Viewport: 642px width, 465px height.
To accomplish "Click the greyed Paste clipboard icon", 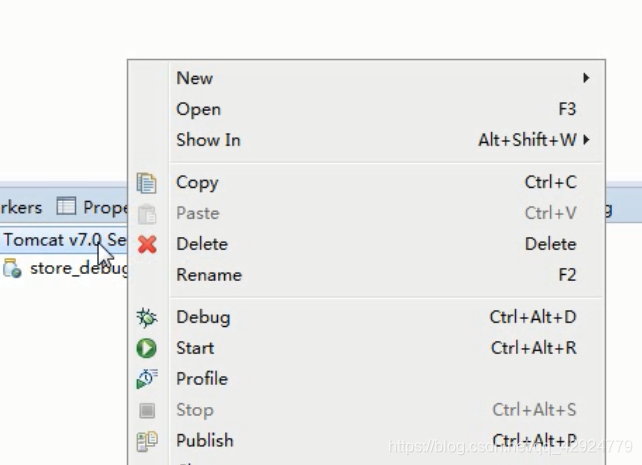I will (147, 214).
